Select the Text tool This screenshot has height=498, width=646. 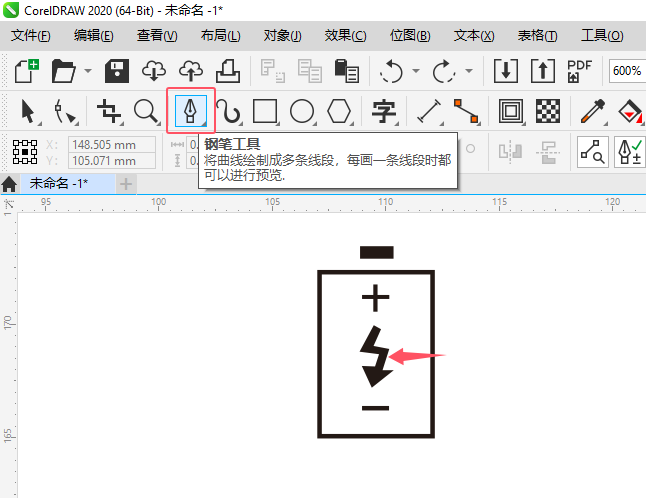point(384,111)
